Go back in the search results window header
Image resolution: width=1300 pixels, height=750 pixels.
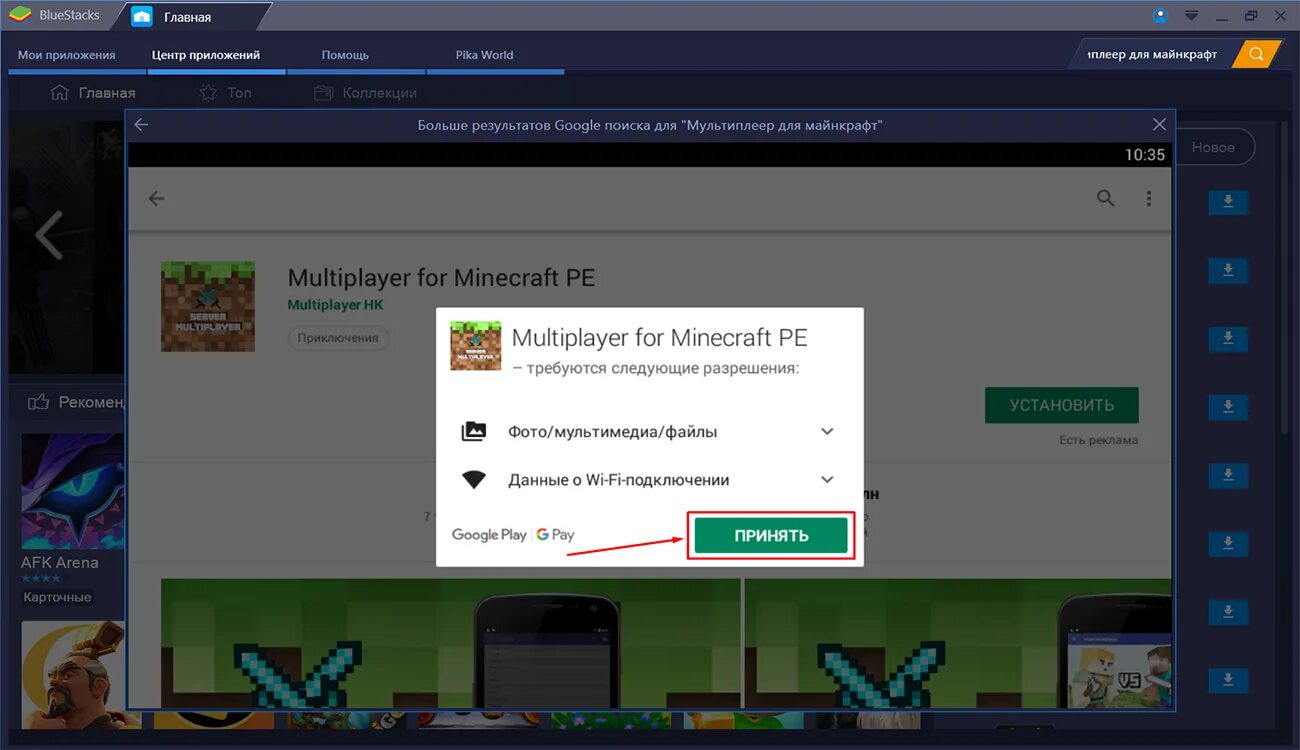[141, 125]
